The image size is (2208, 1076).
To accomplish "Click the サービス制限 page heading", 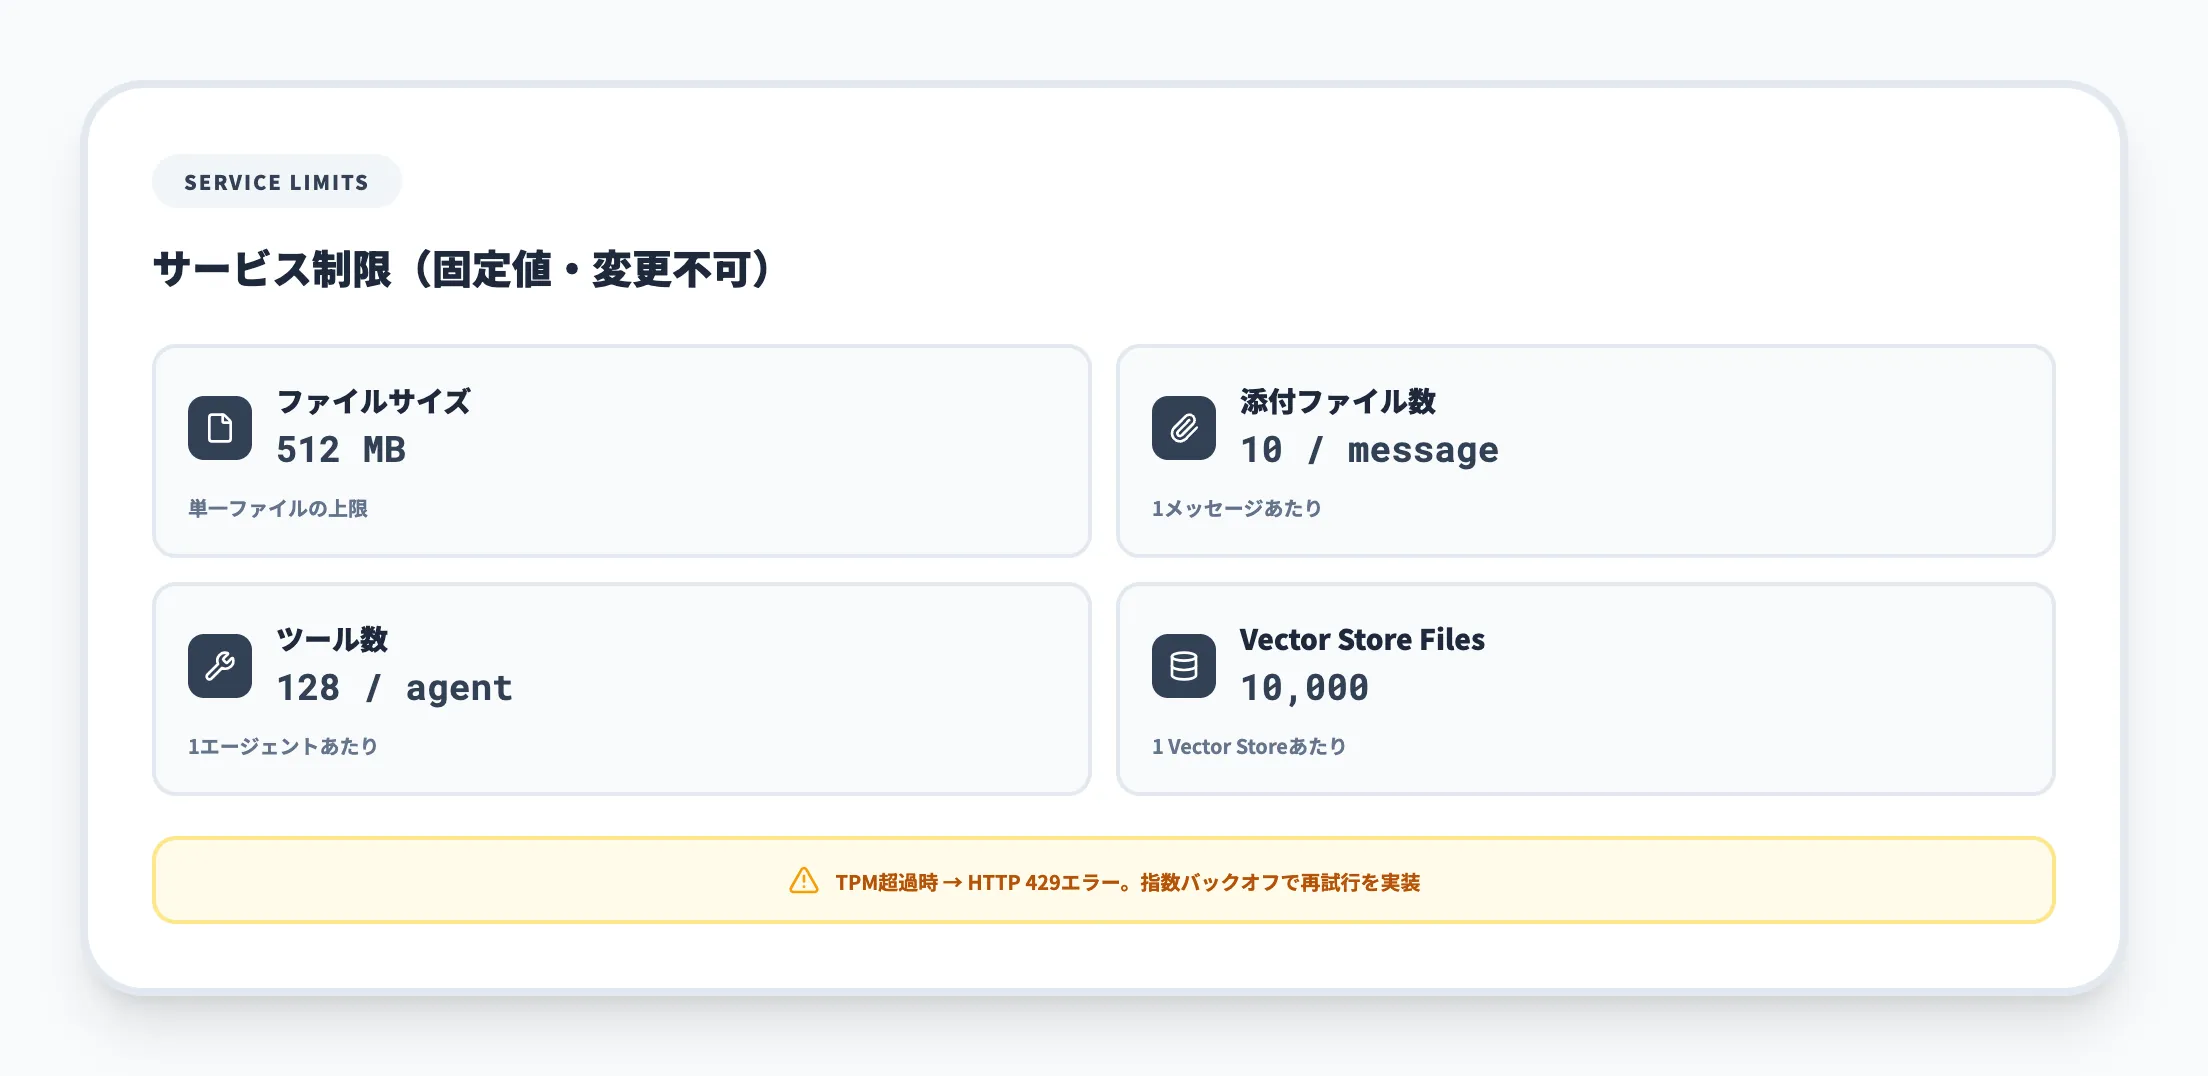I will 462,269.
